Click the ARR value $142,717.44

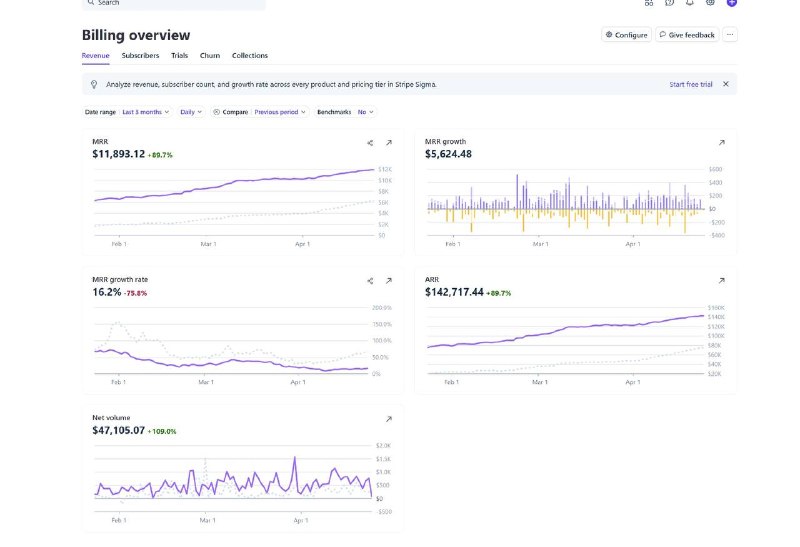(454, 292)
